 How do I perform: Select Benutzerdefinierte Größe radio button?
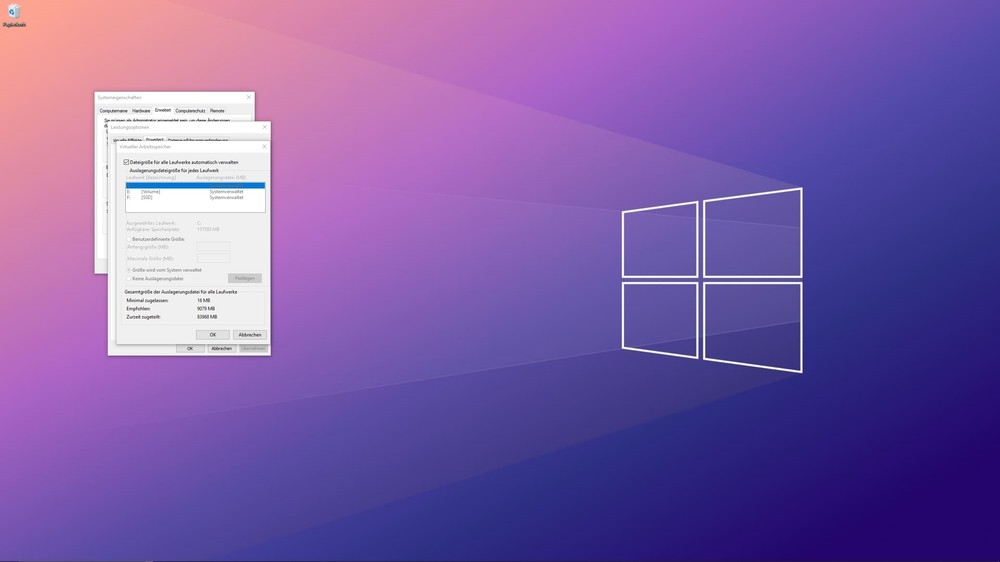(129, 239)
